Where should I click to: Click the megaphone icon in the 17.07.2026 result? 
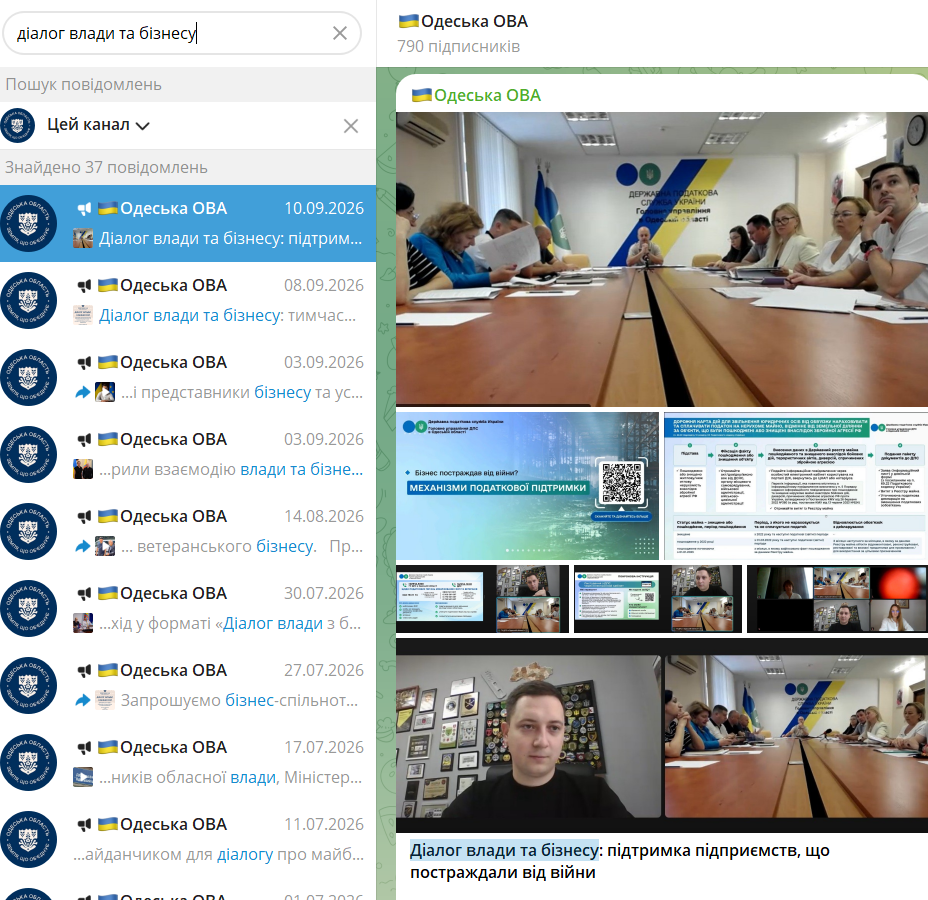(84, 747)
